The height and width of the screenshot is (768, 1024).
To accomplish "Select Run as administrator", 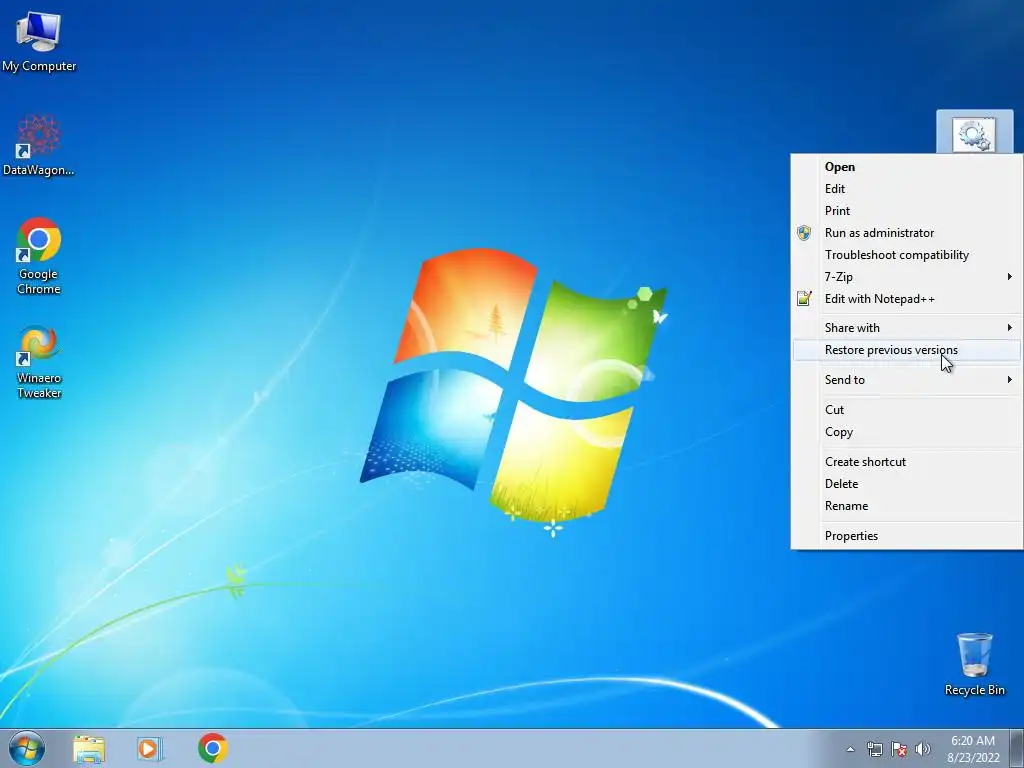I will coord(907,233).
